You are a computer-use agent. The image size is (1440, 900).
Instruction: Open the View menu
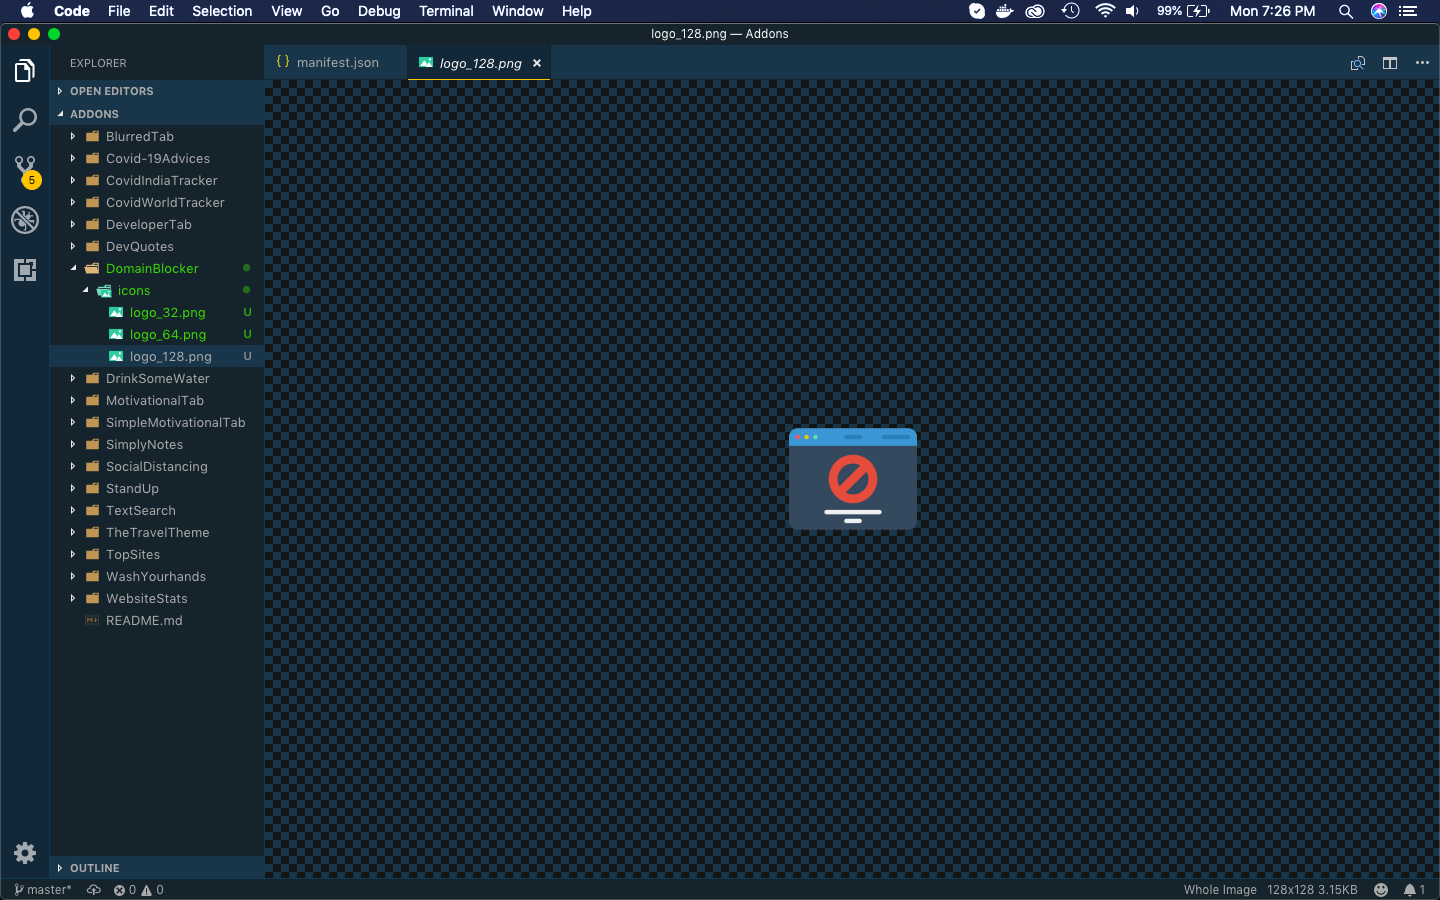pos(286,11)
